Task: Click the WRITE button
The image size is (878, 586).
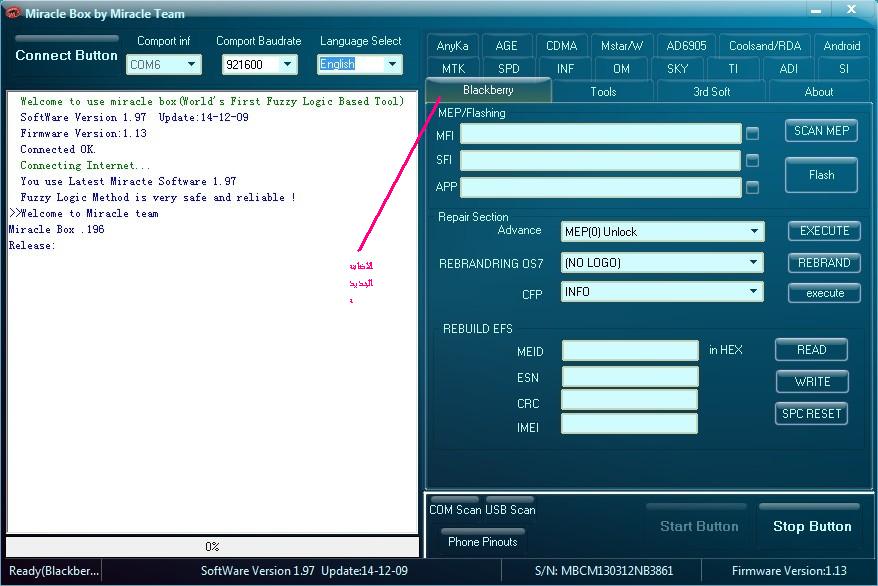Action: [x=812, y=382]
